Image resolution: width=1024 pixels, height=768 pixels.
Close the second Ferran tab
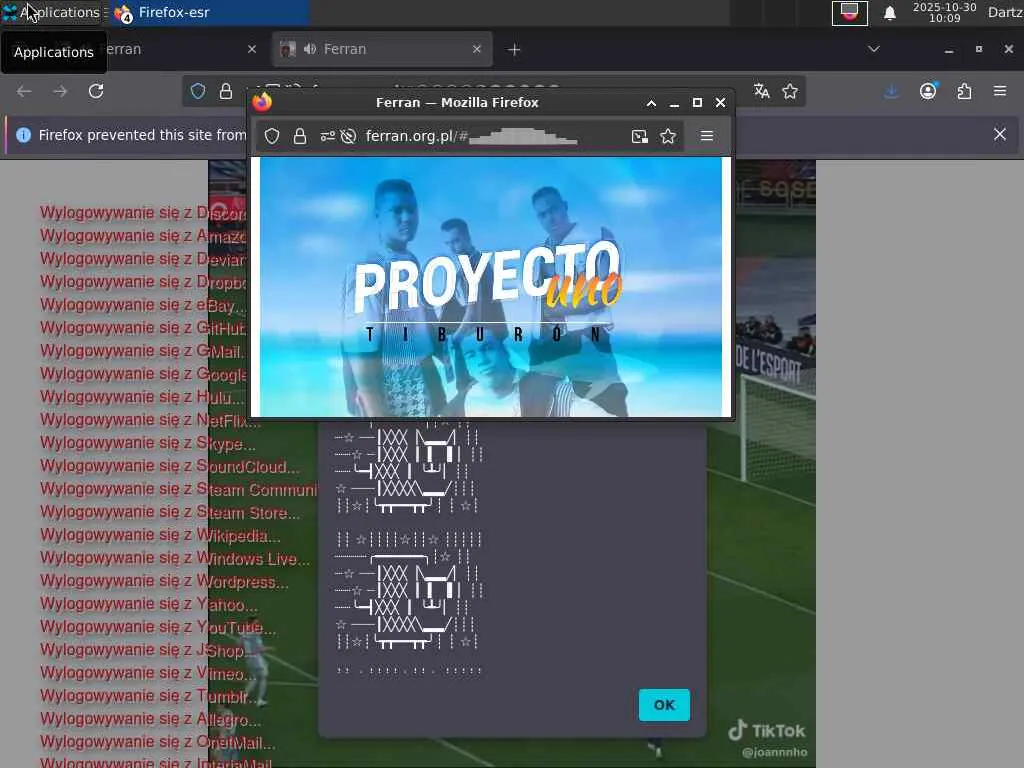(x=477, y=49)
